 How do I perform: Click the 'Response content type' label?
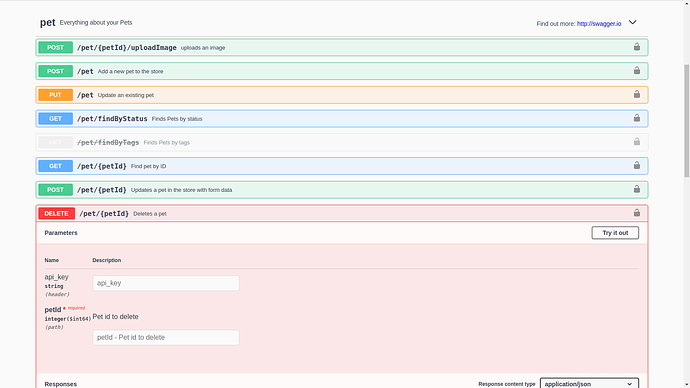pos(506,384)
